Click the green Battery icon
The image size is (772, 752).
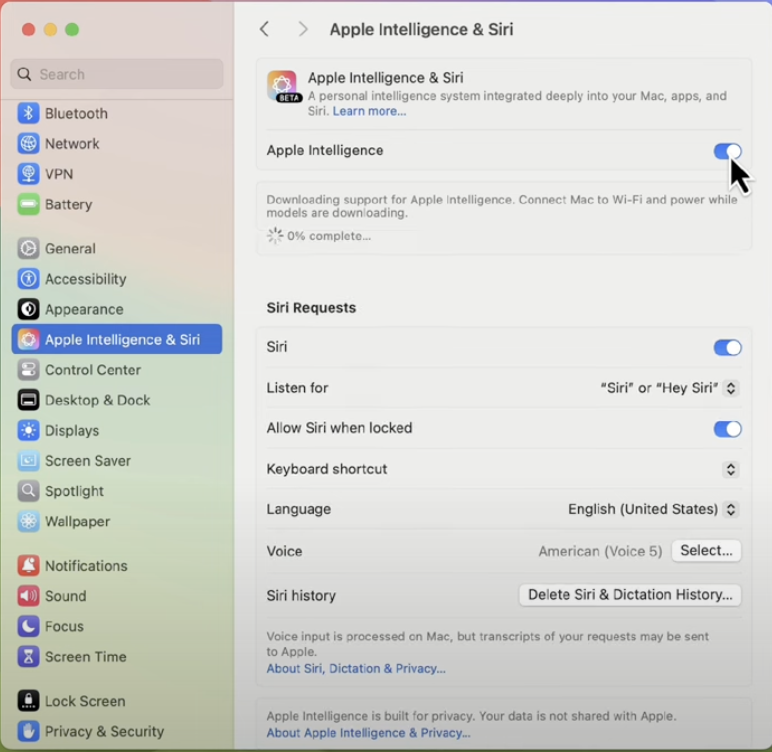point(28,204)
